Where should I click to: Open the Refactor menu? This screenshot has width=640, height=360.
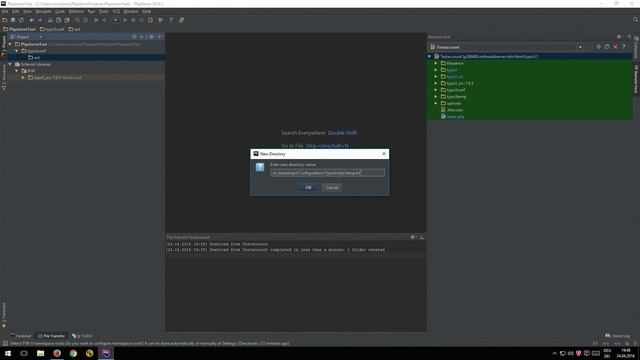coord(76,11)
